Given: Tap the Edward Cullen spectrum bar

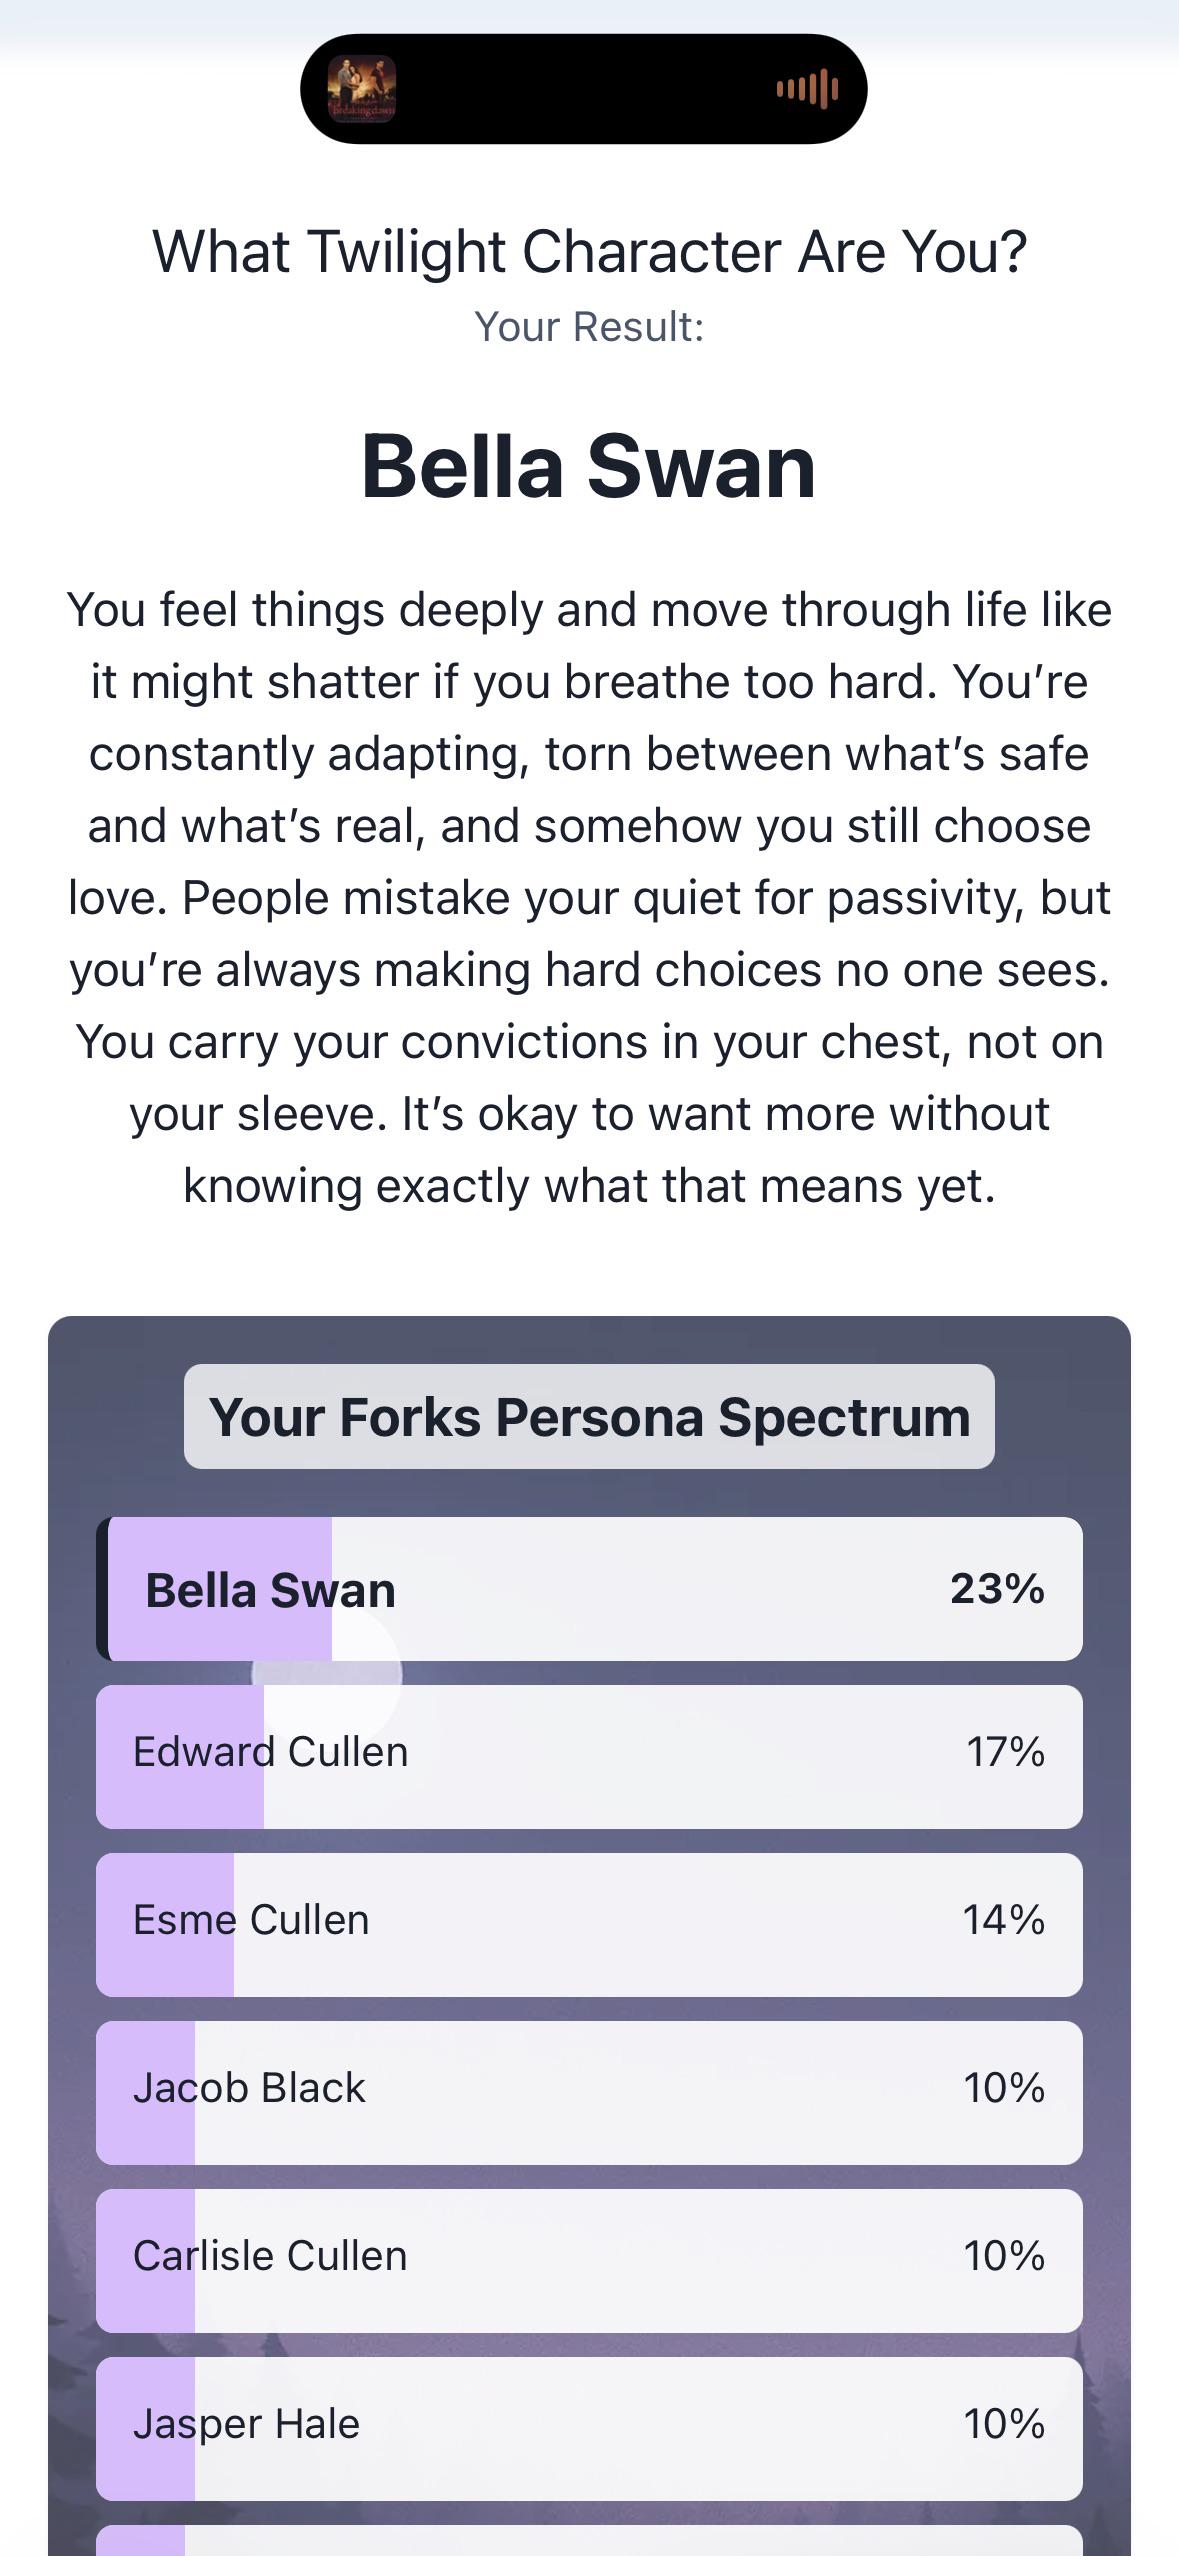Looking at the screenshot, I should click(589, 1752).
